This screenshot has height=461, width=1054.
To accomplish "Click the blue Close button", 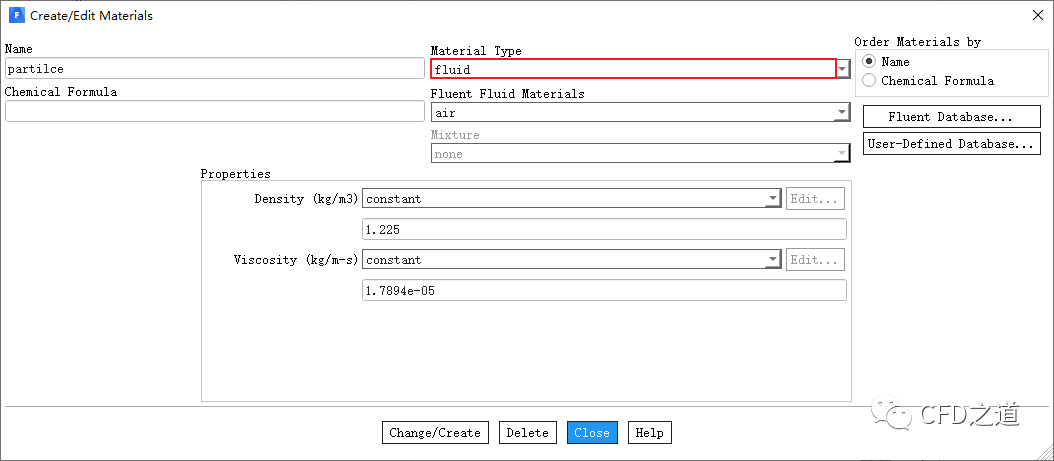I will (x=592, y=433).
